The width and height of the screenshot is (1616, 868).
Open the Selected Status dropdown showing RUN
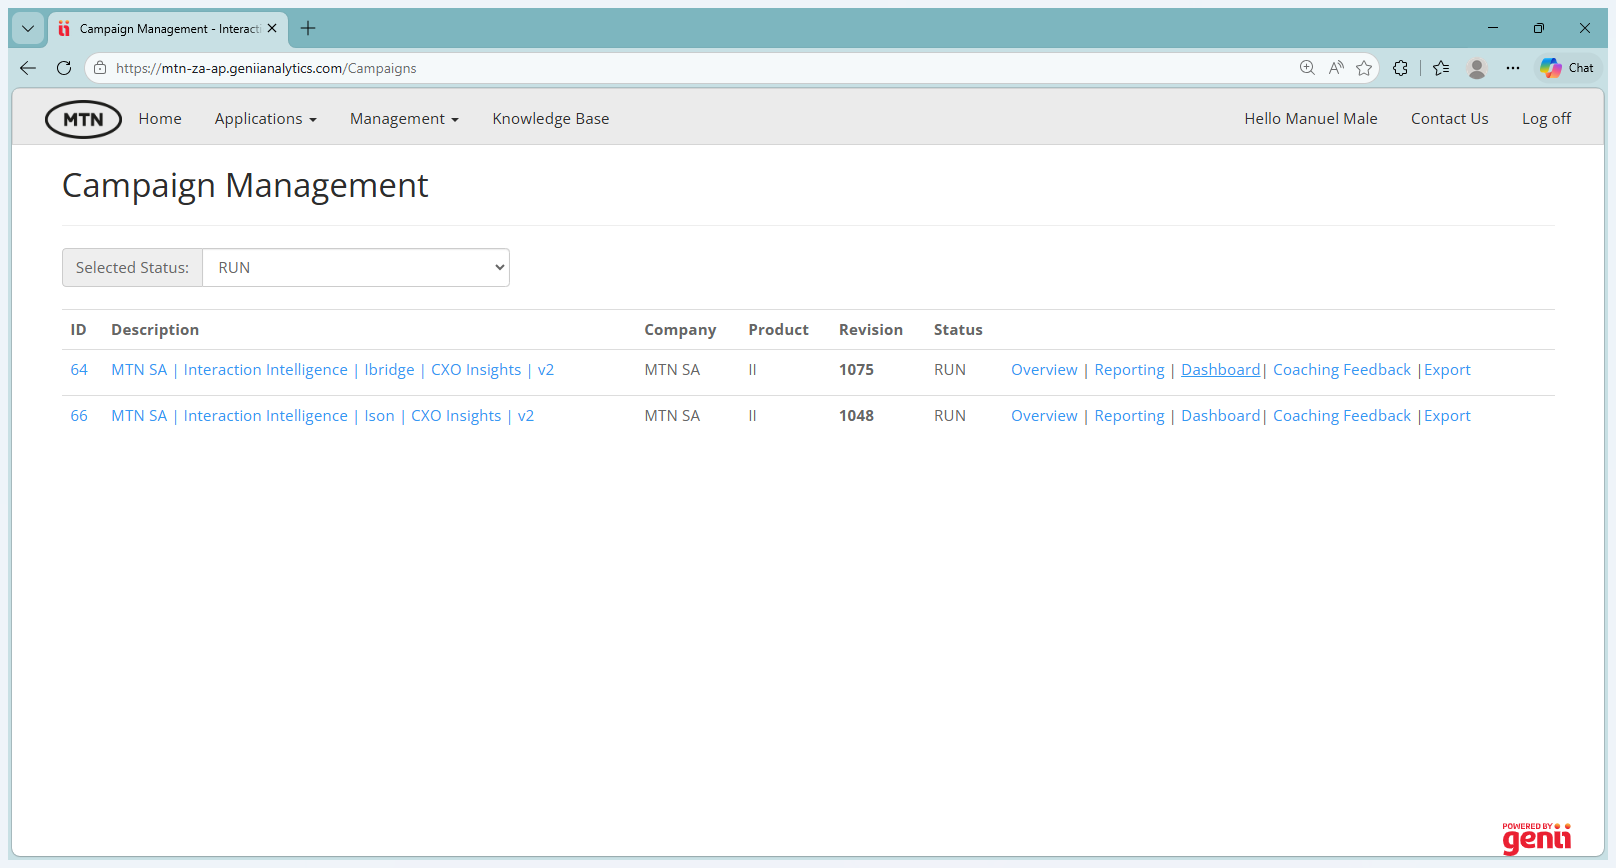(x=356, y=268)
